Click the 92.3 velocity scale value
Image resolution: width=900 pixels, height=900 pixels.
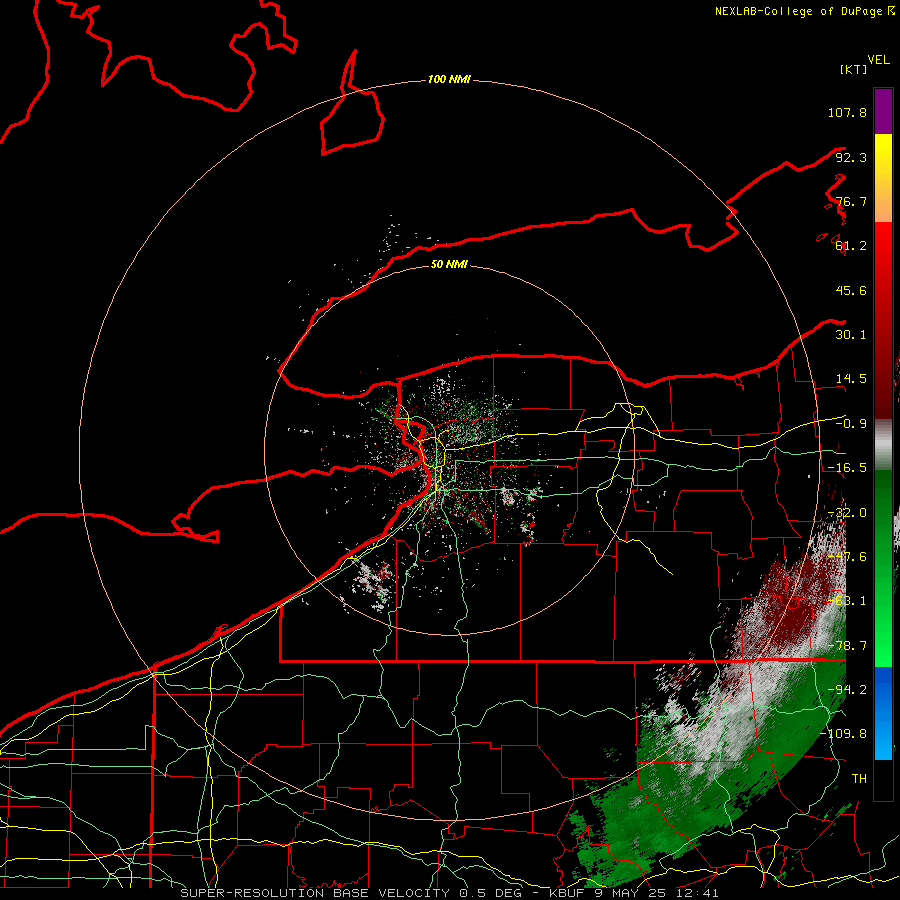click(851, 157)
